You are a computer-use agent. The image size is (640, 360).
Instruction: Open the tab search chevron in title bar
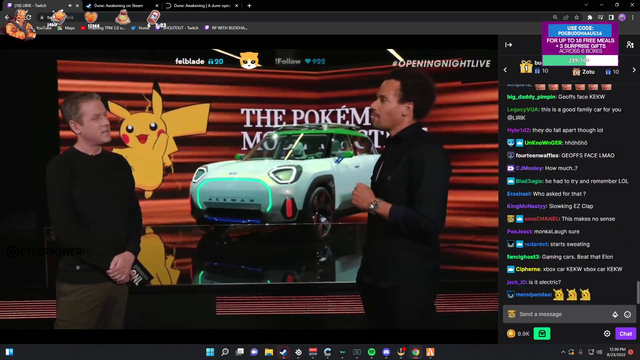[586, 5]
